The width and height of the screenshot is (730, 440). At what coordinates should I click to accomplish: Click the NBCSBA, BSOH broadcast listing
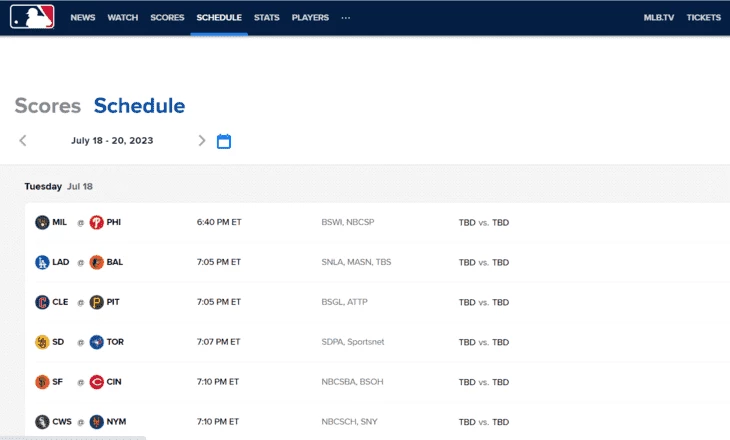352,382
